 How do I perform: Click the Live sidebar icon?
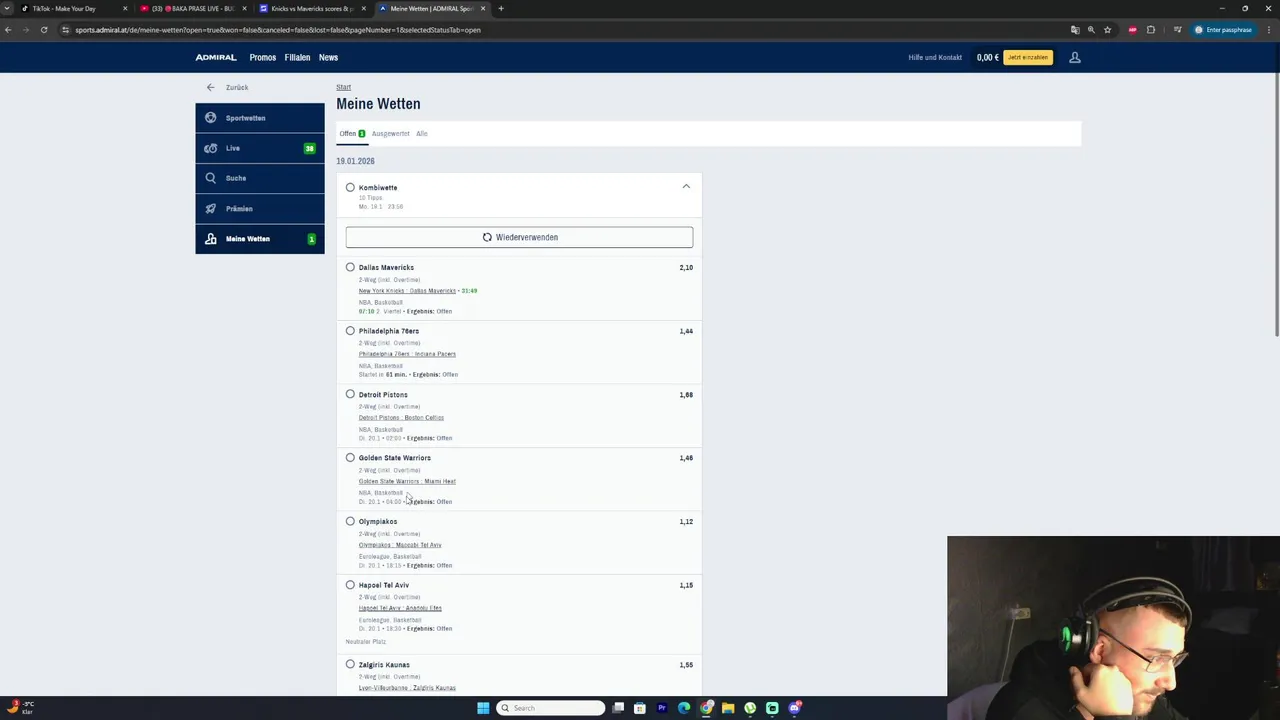click(210, 148)
